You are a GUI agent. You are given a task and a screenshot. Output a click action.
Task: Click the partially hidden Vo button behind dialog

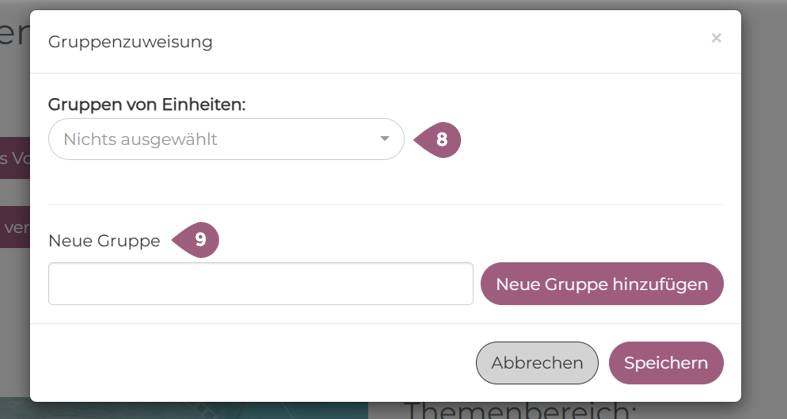[x=14, y=159]
